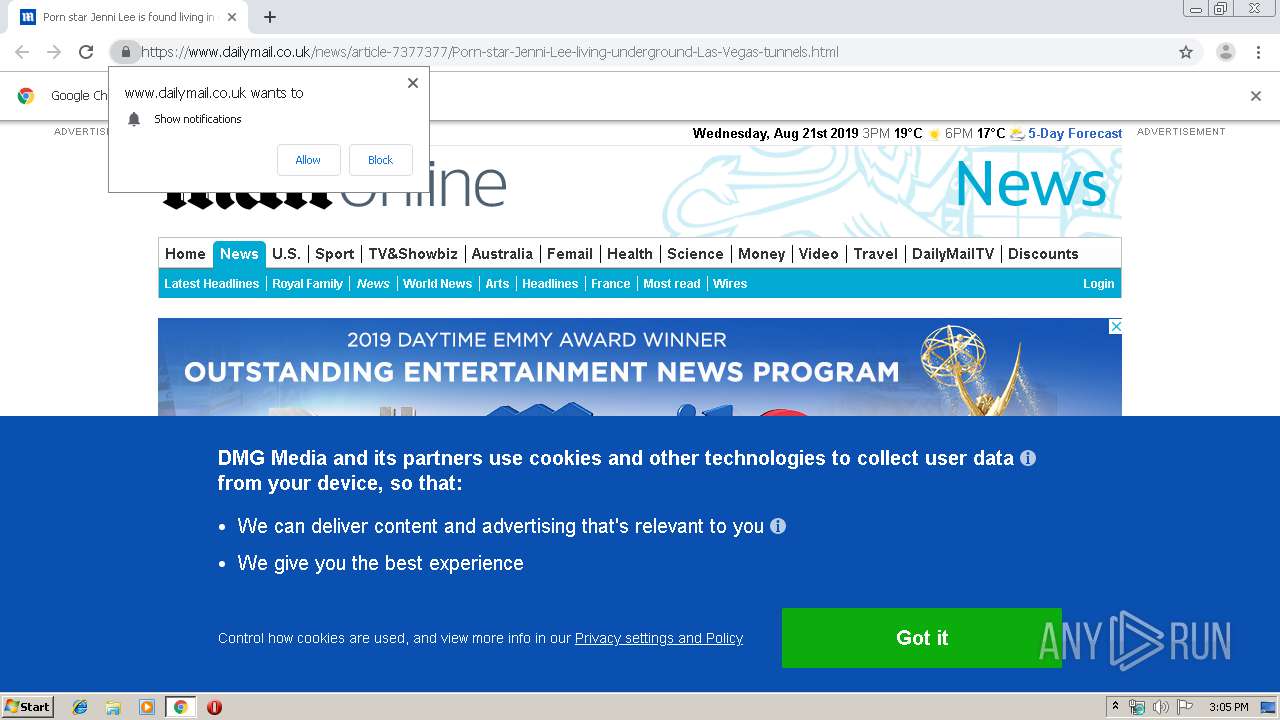Click the padlock site info icon
Image resolution: width=1280 pixels, height=720 pixels.
(124, 52)
